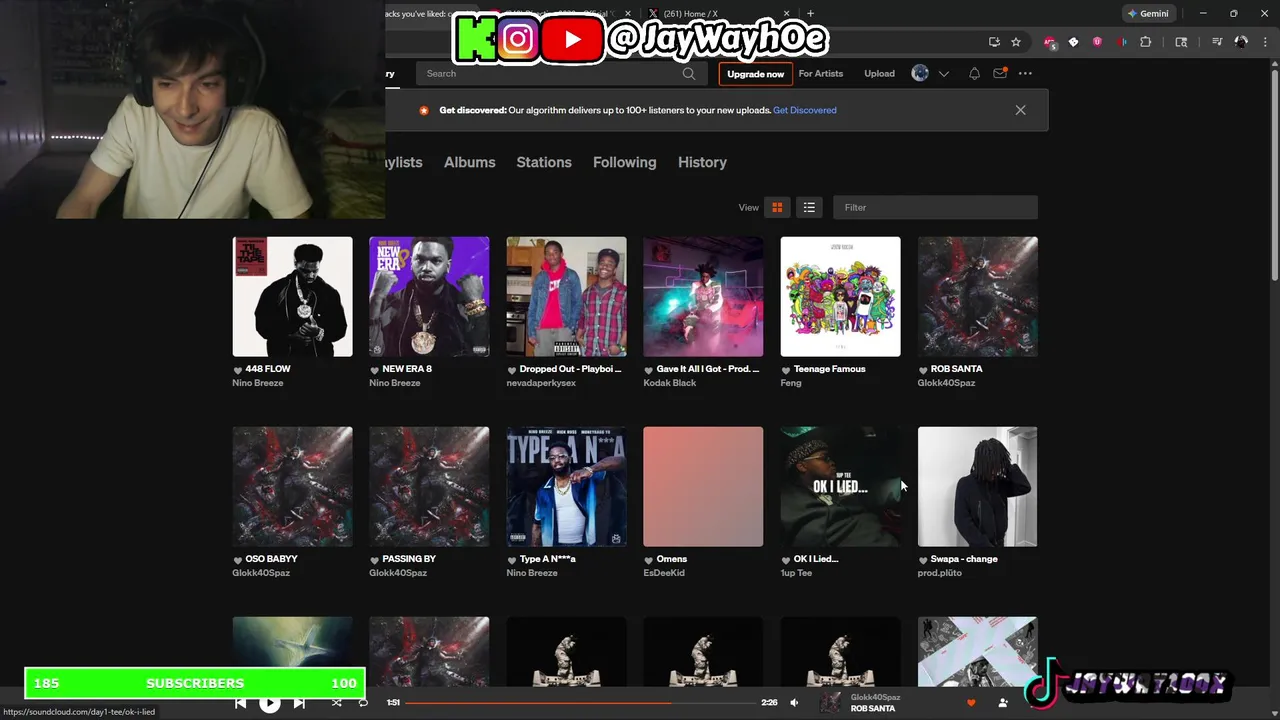Open the 1up Tee artist link
The image size is (1280, 720).
pyautogui.click(x=796, y=573)
